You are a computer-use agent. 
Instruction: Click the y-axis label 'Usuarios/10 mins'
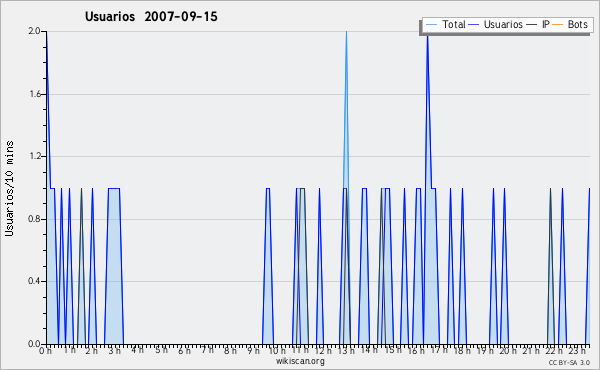click(9, 188)
